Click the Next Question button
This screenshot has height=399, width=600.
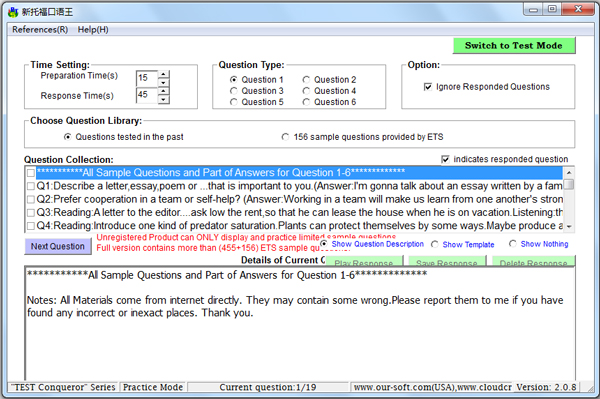pyautogui.click(x=58, y=246)
